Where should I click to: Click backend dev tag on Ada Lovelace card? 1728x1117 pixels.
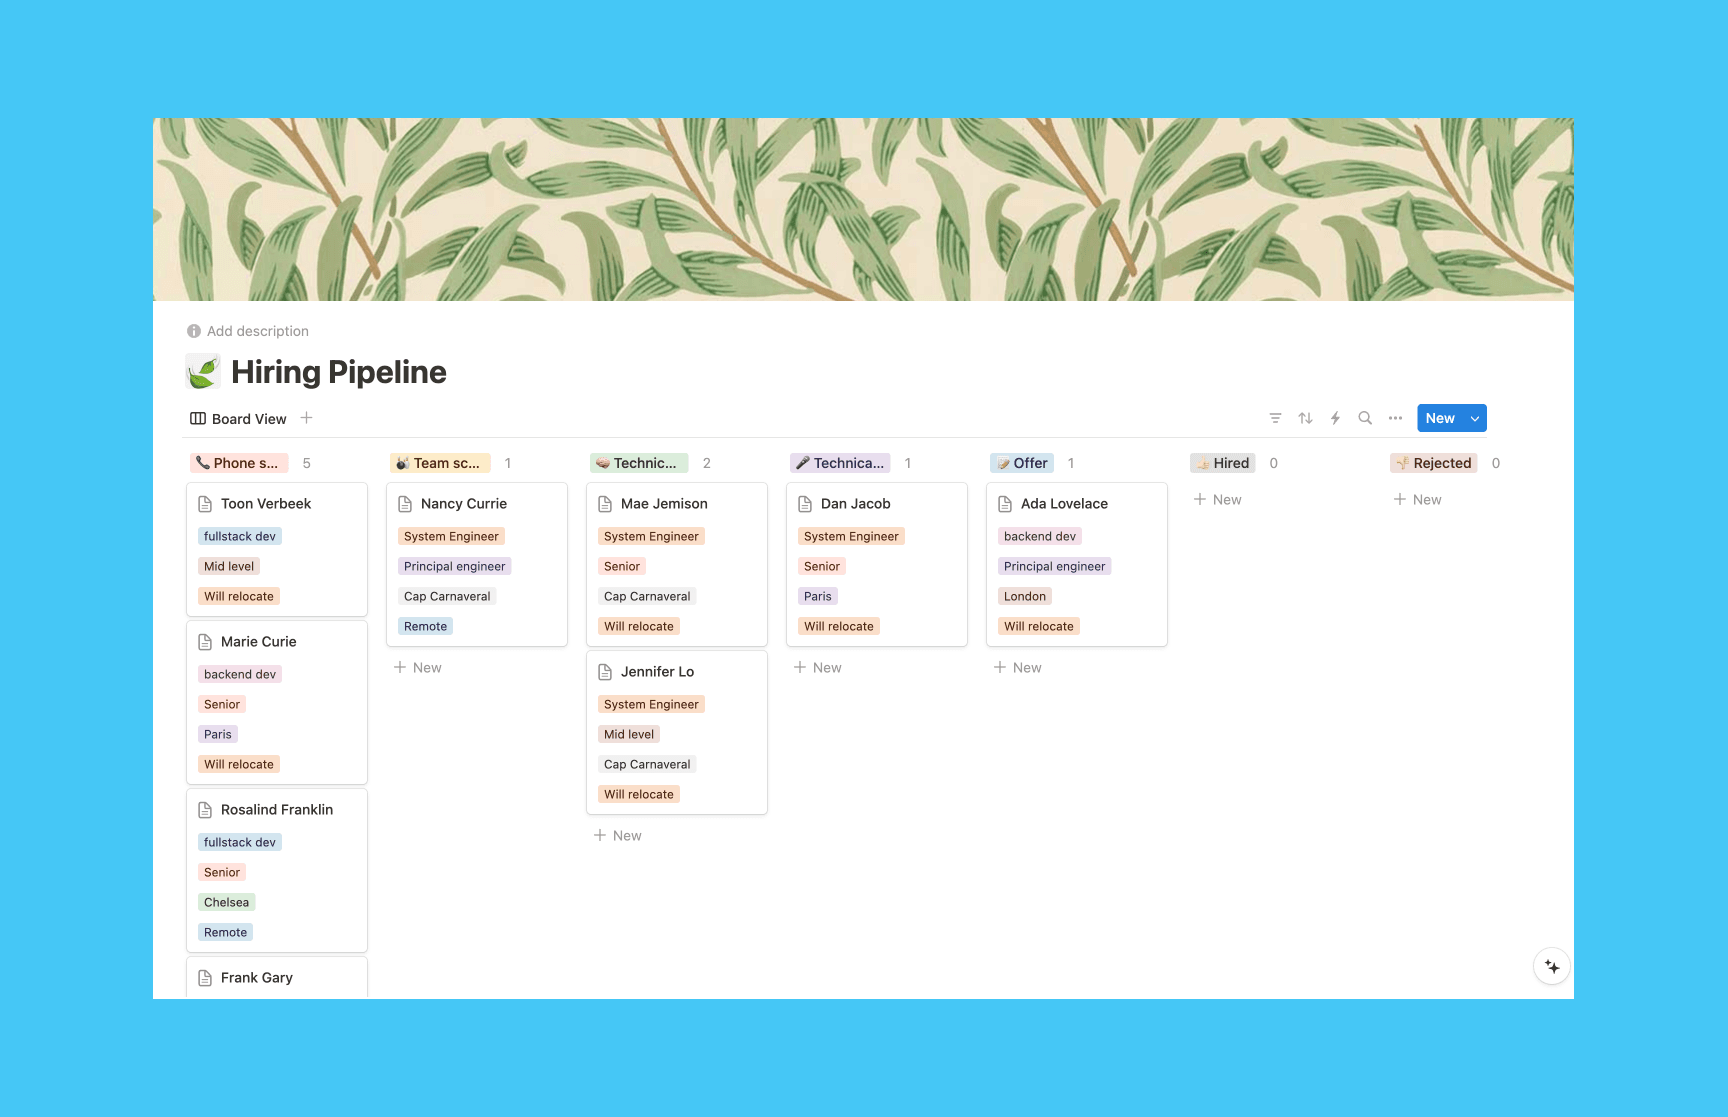[1040, 536]
